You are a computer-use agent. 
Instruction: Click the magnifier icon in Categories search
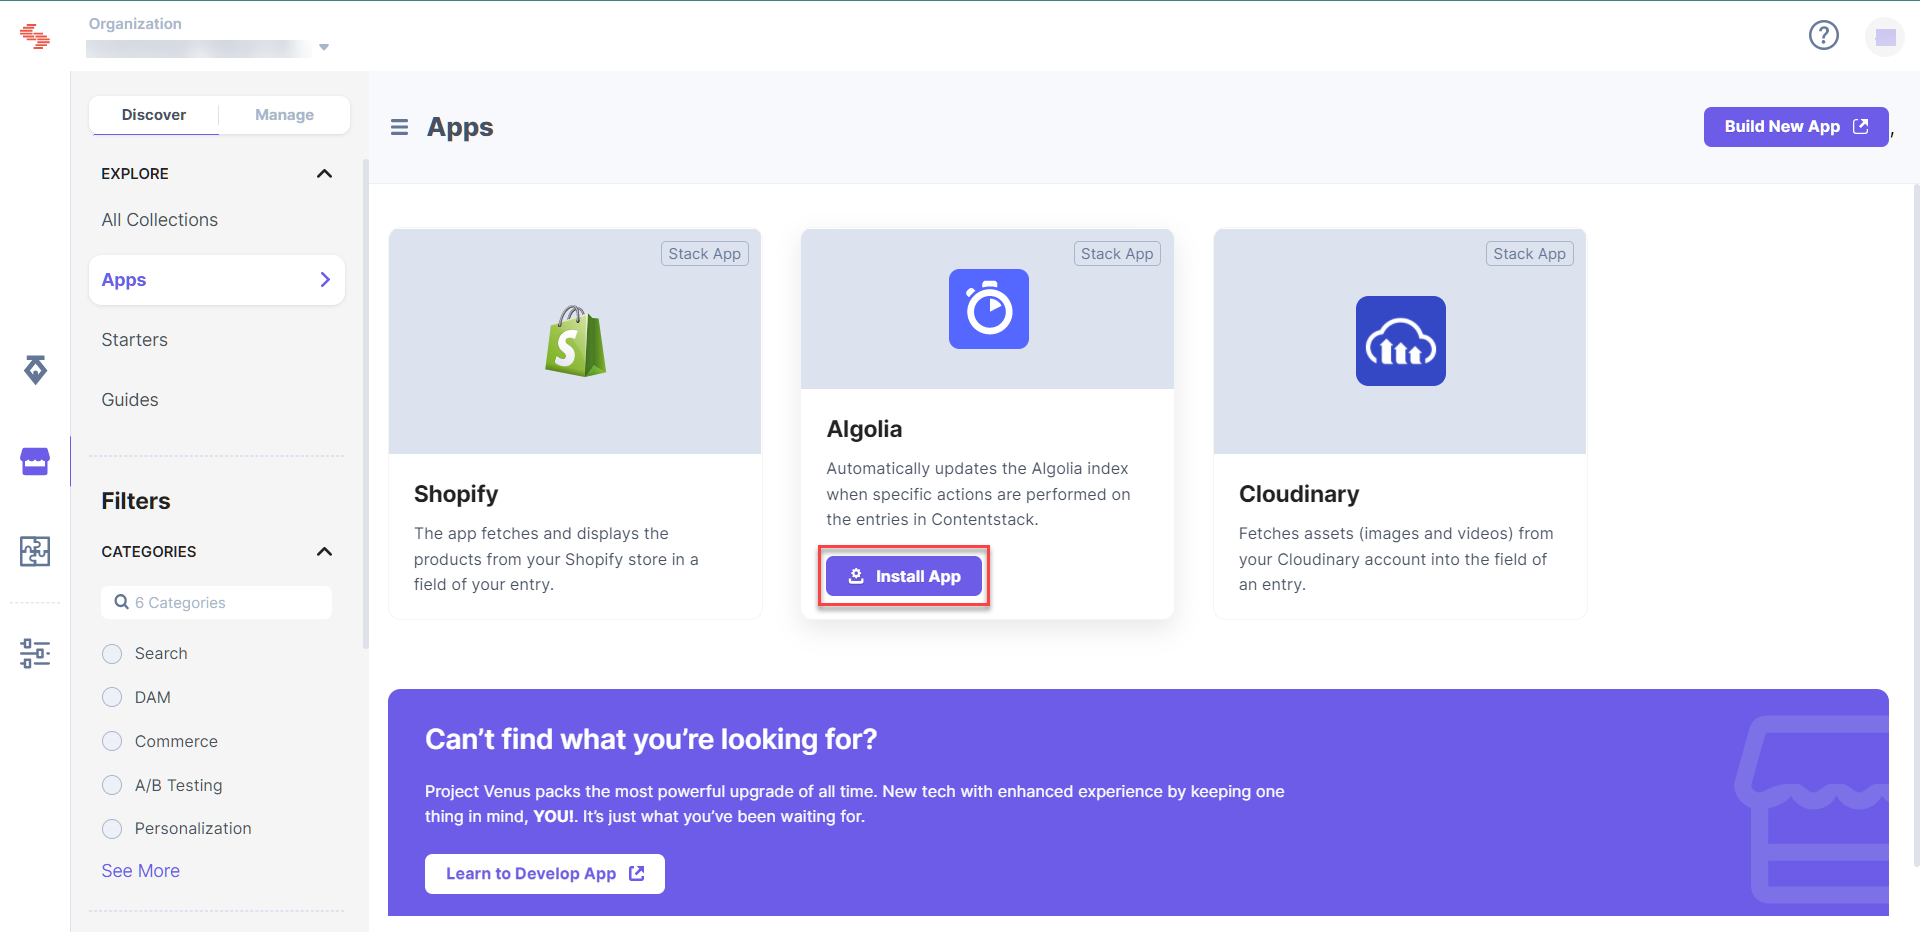pyautogui.click(x=122, y=602)
